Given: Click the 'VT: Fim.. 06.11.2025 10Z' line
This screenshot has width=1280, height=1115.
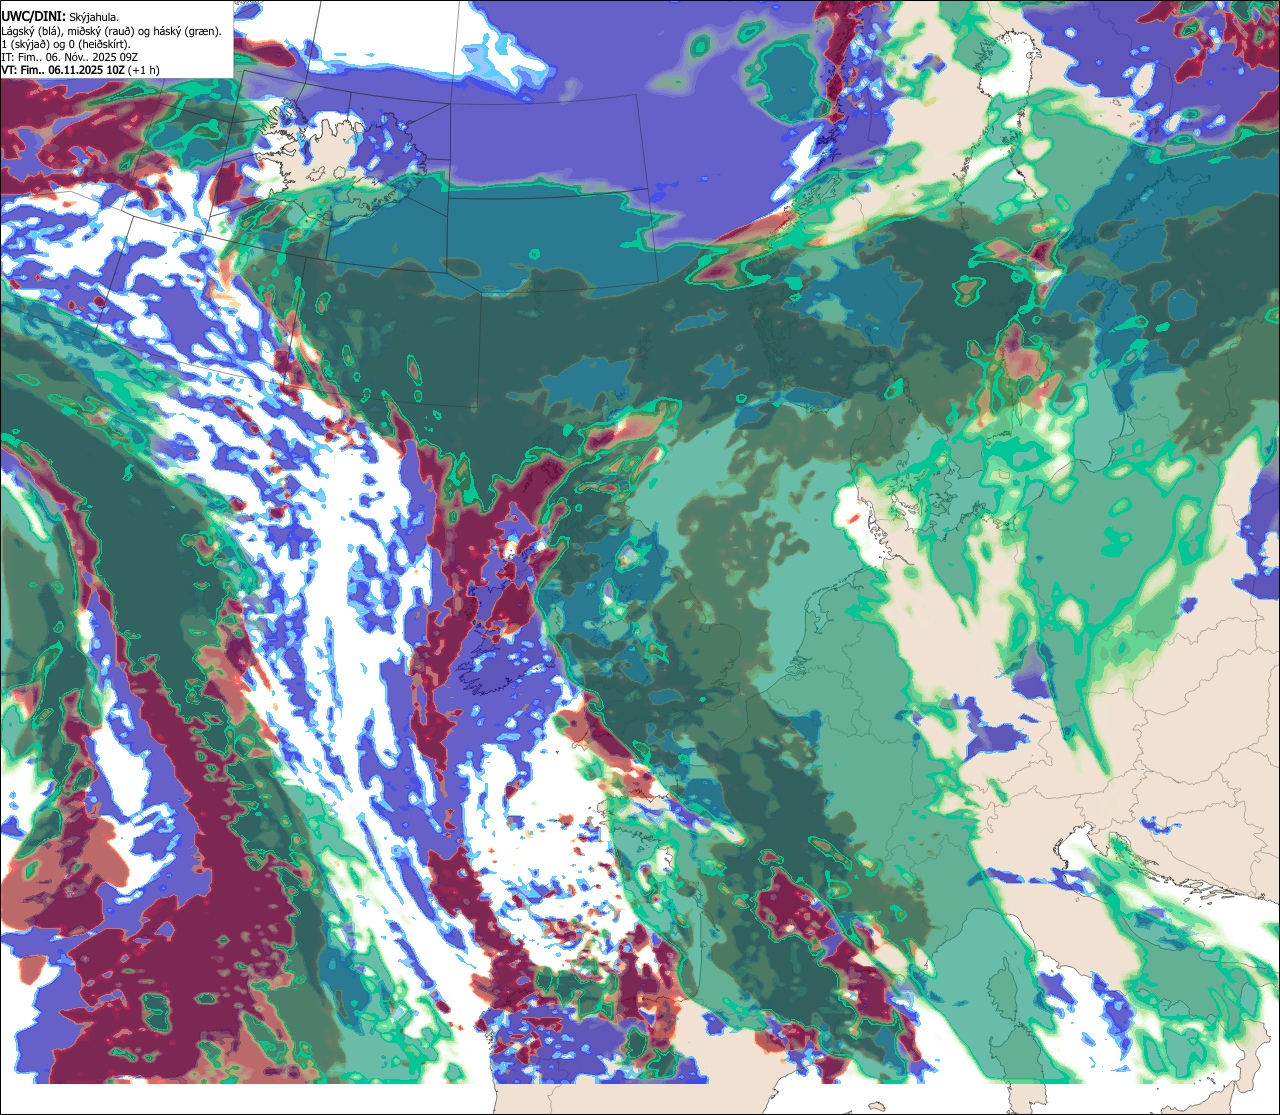Looking at the screenshot, I should tap(80, 70).
